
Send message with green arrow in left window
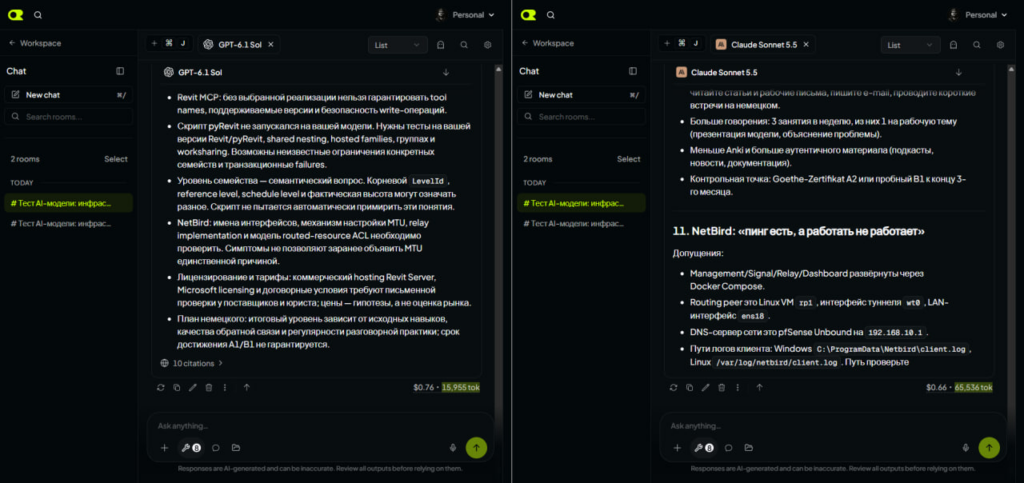[x=476, y=448]
